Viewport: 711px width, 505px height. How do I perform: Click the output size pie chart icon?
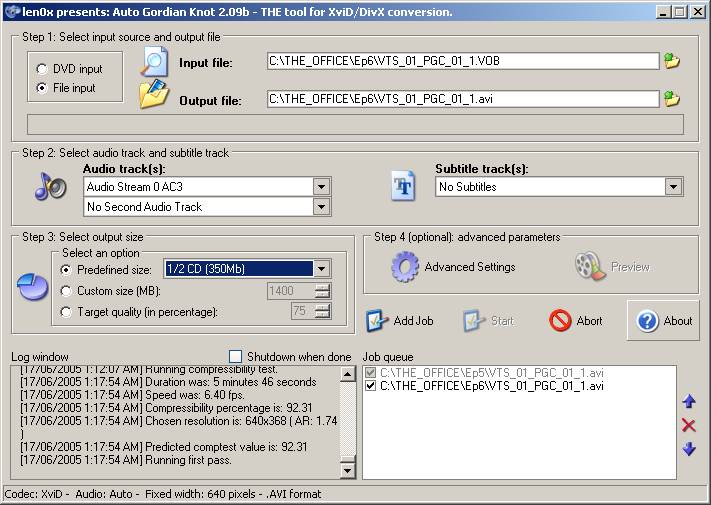[x=33, y=286]
